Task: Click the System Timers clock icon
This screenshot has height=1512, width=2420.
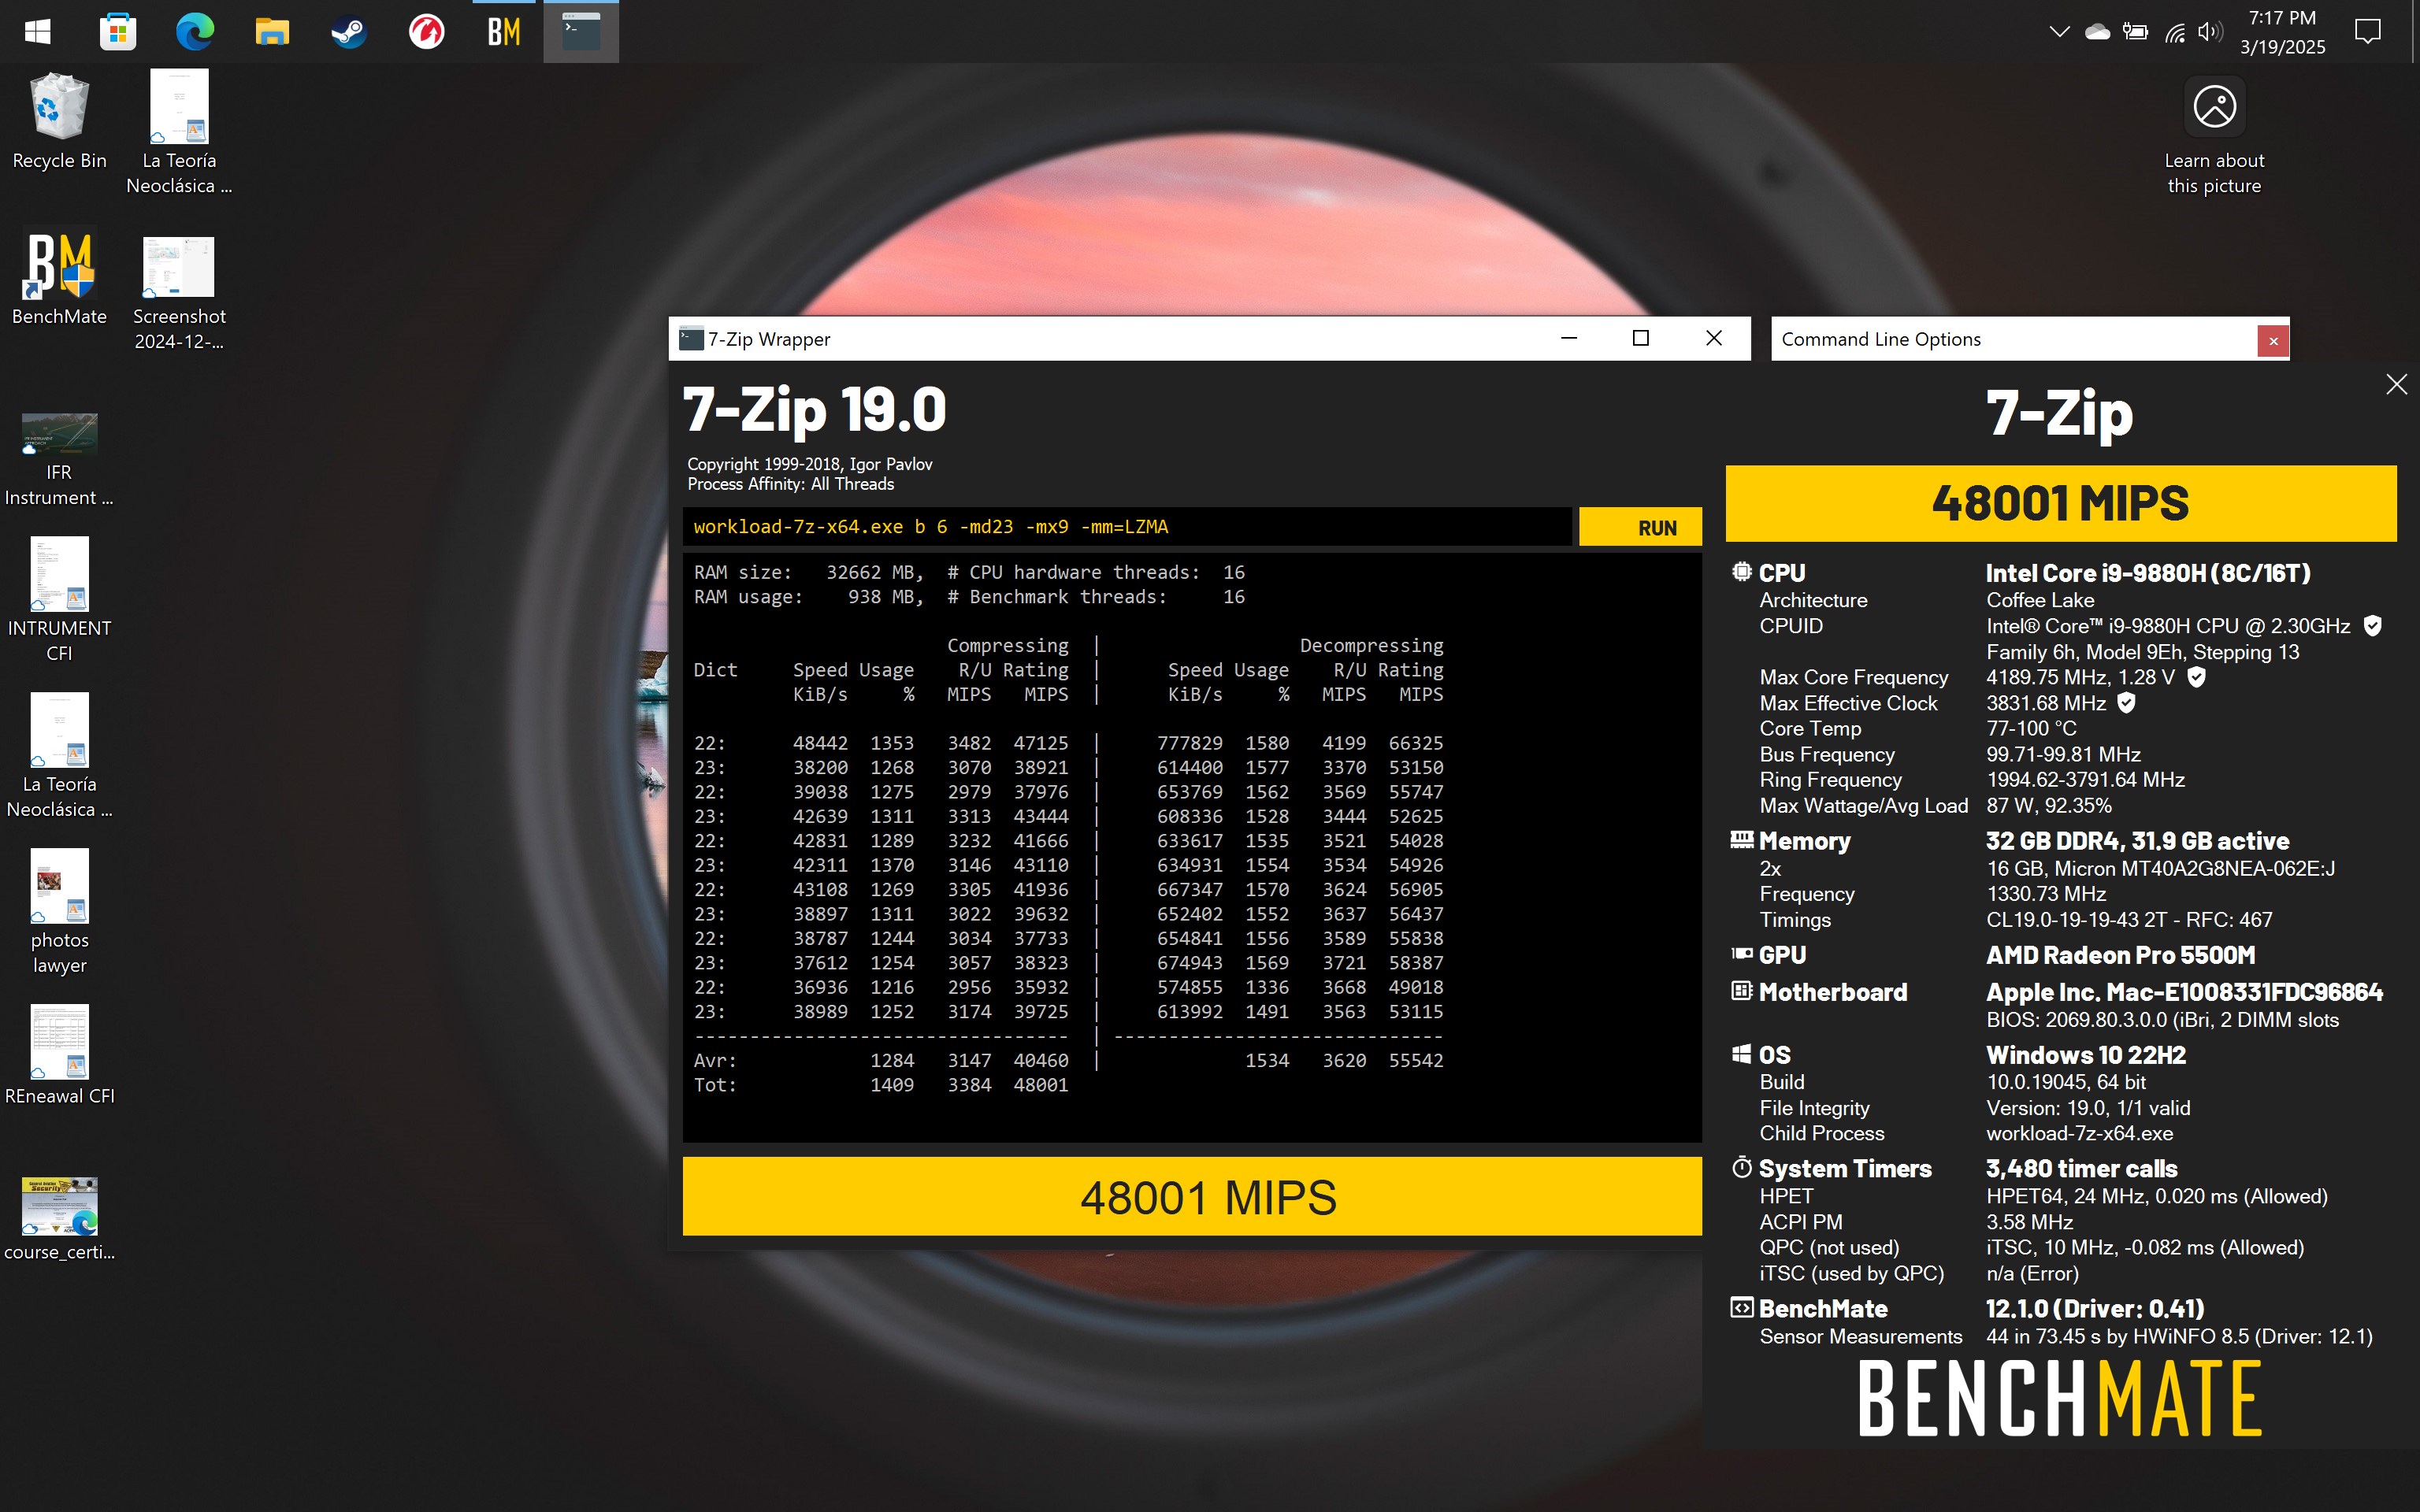Action: [1741, 1167]
